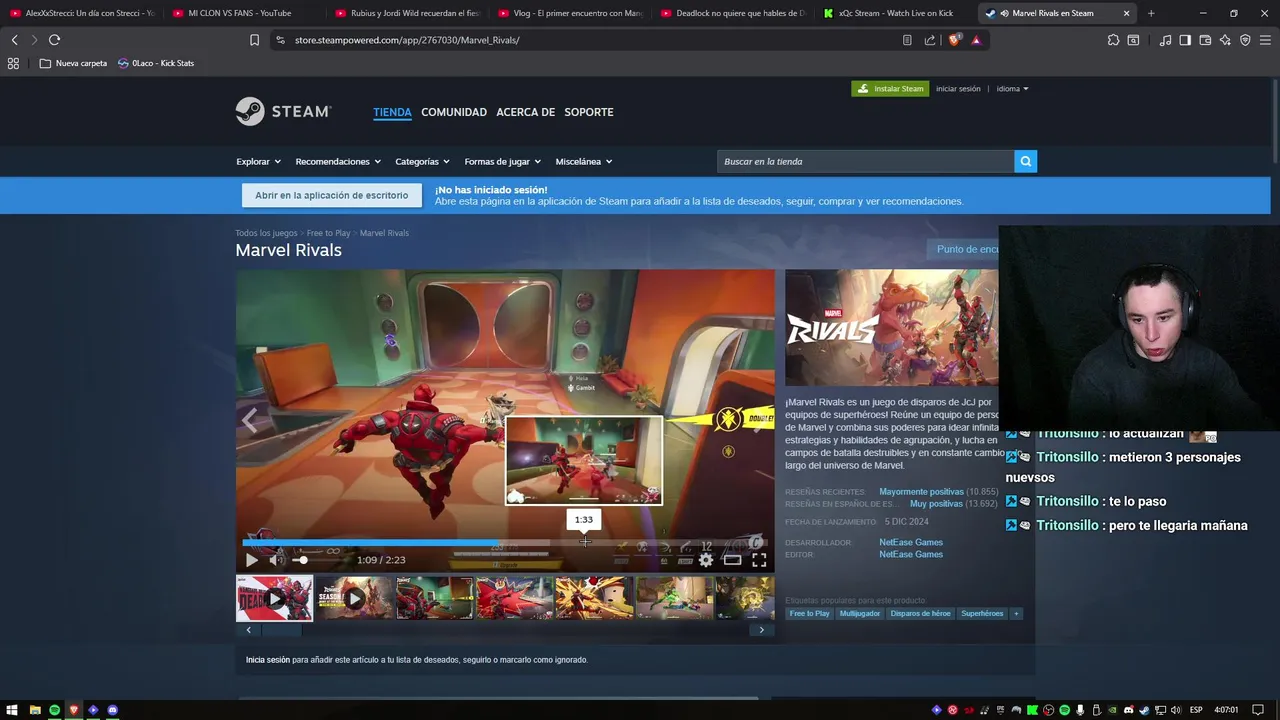The image size is (1280, 720).
Task: Open a new browser tab
Action: 1151,13
